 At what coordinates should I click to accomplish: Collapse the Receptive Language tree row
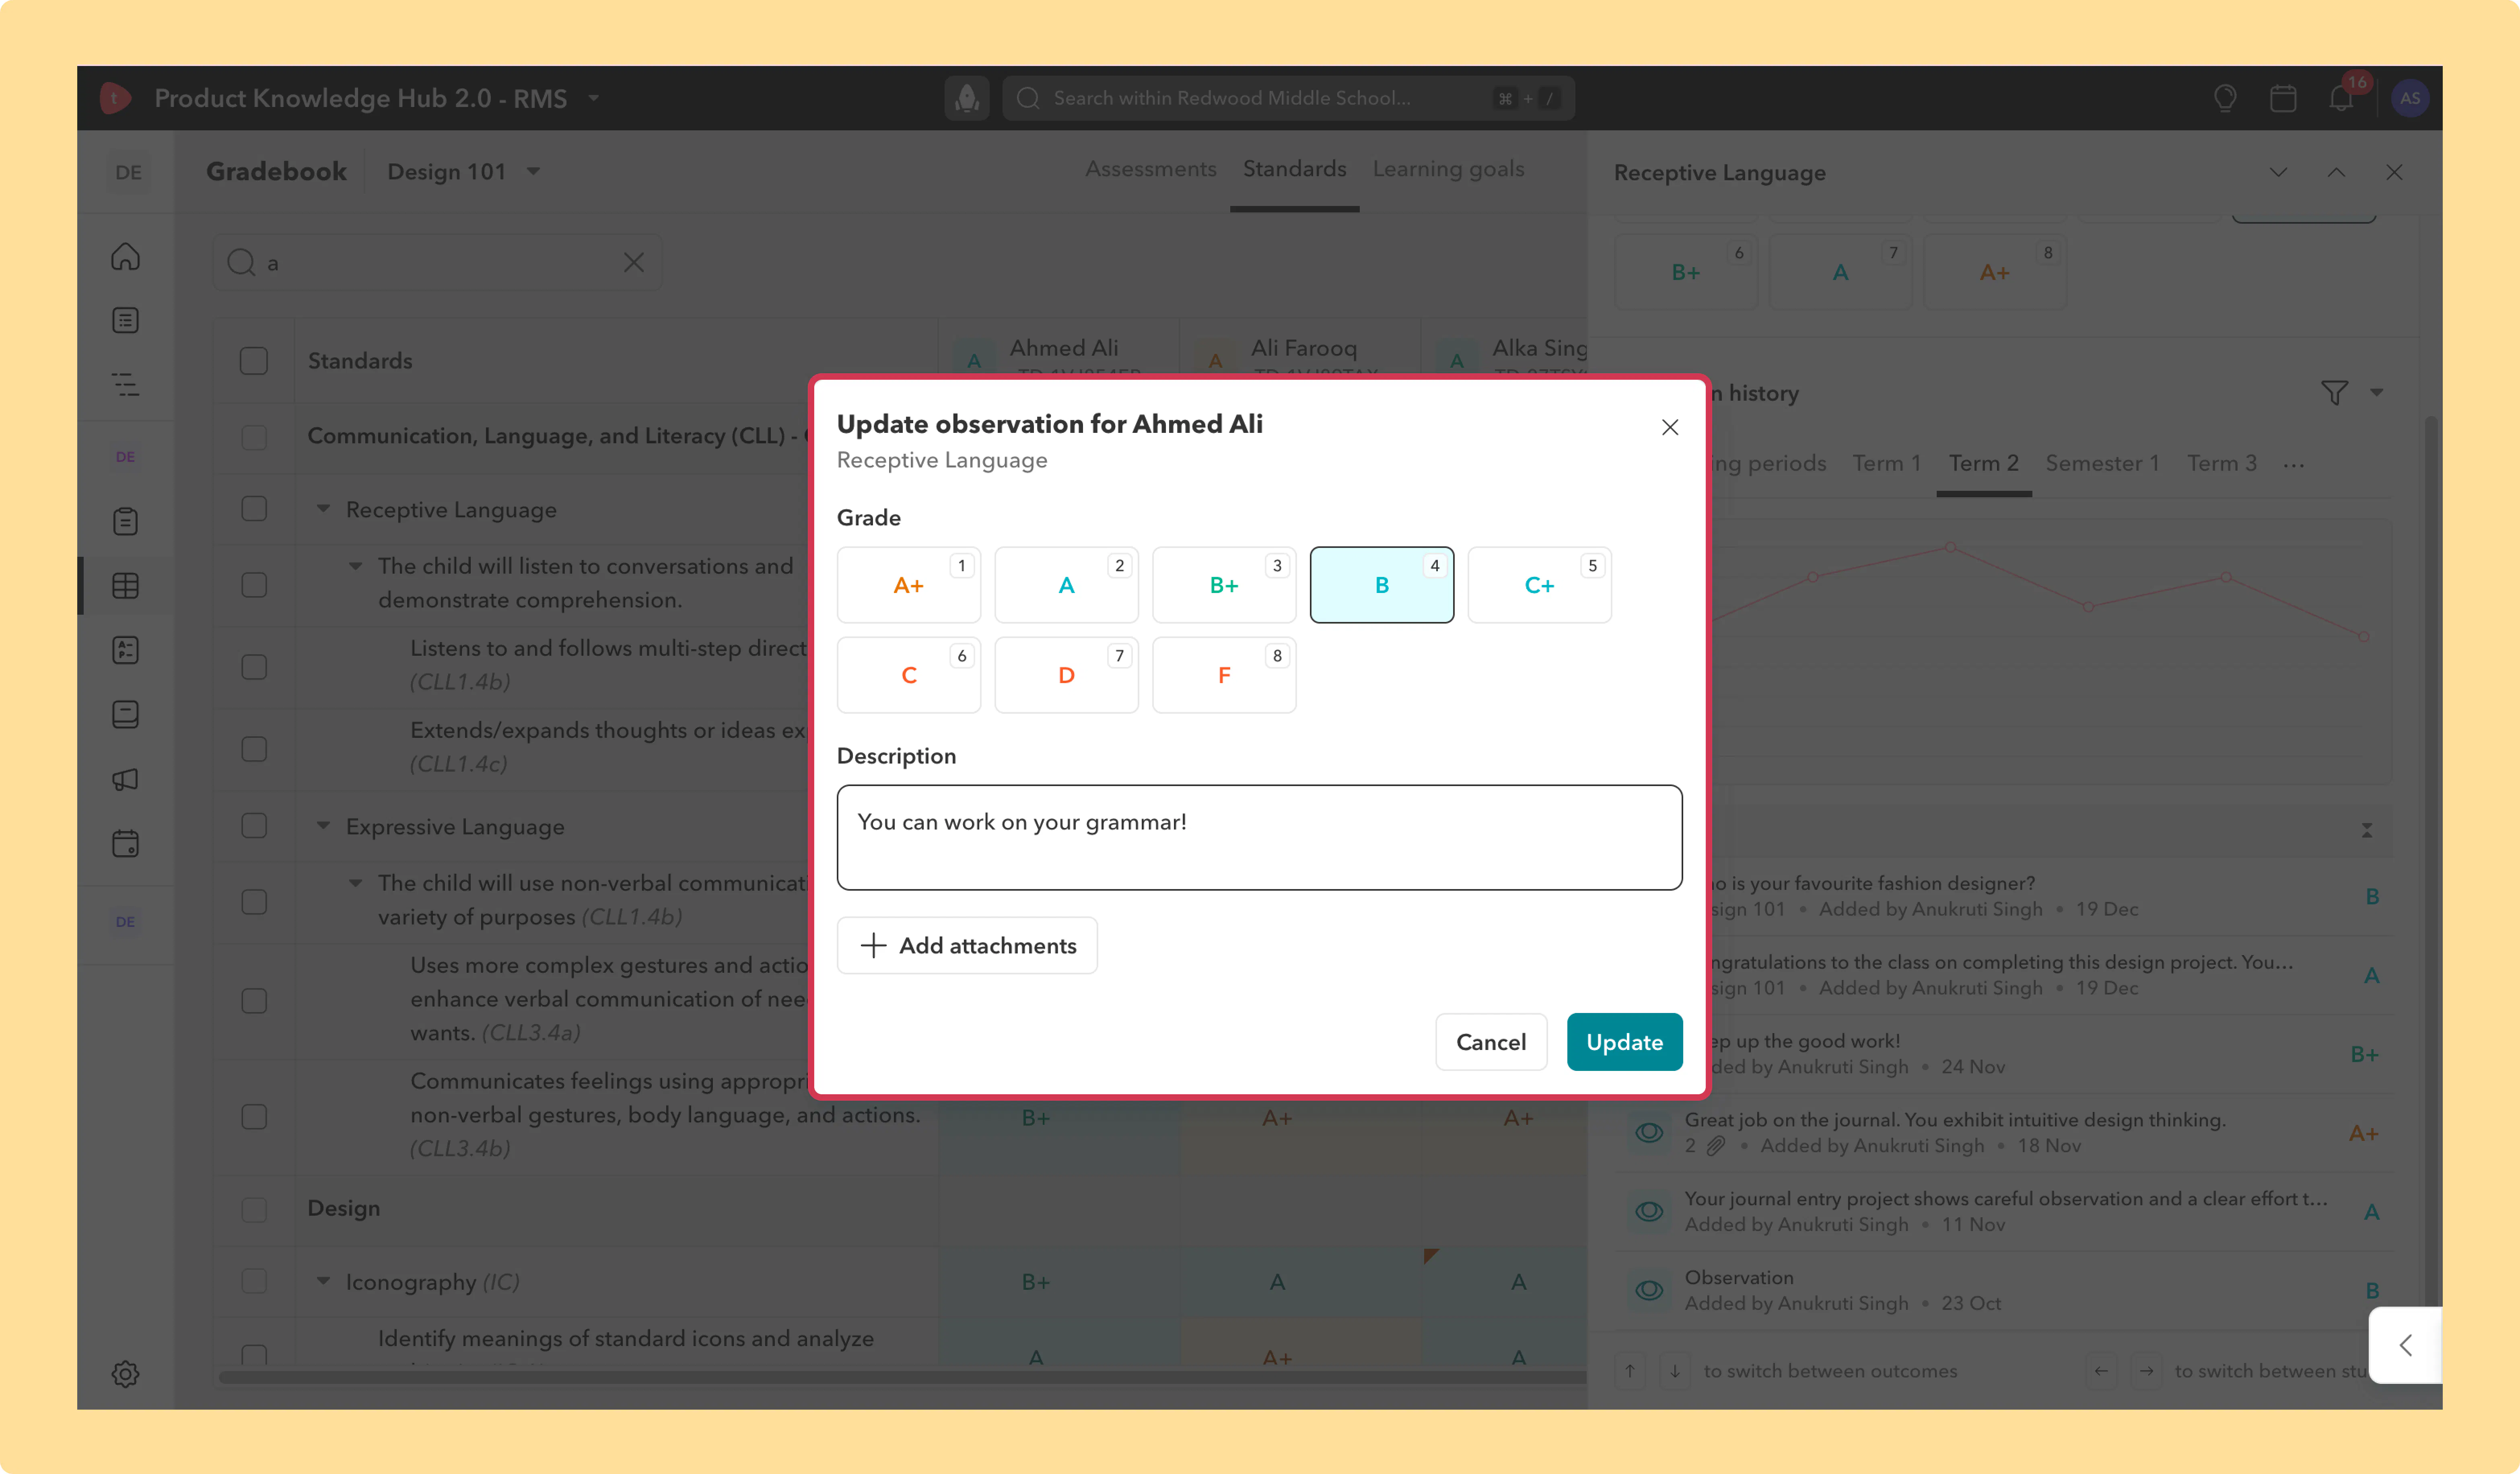pos(323,509)
